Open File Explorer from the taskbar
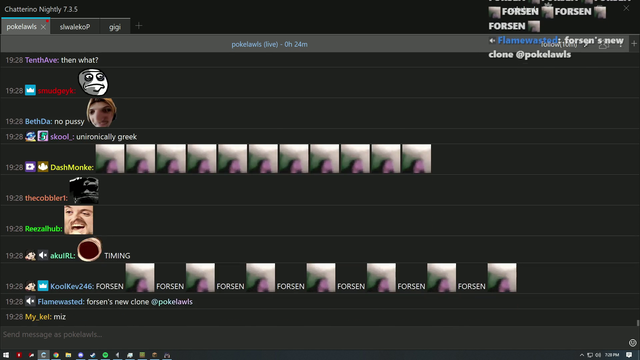 68,355
